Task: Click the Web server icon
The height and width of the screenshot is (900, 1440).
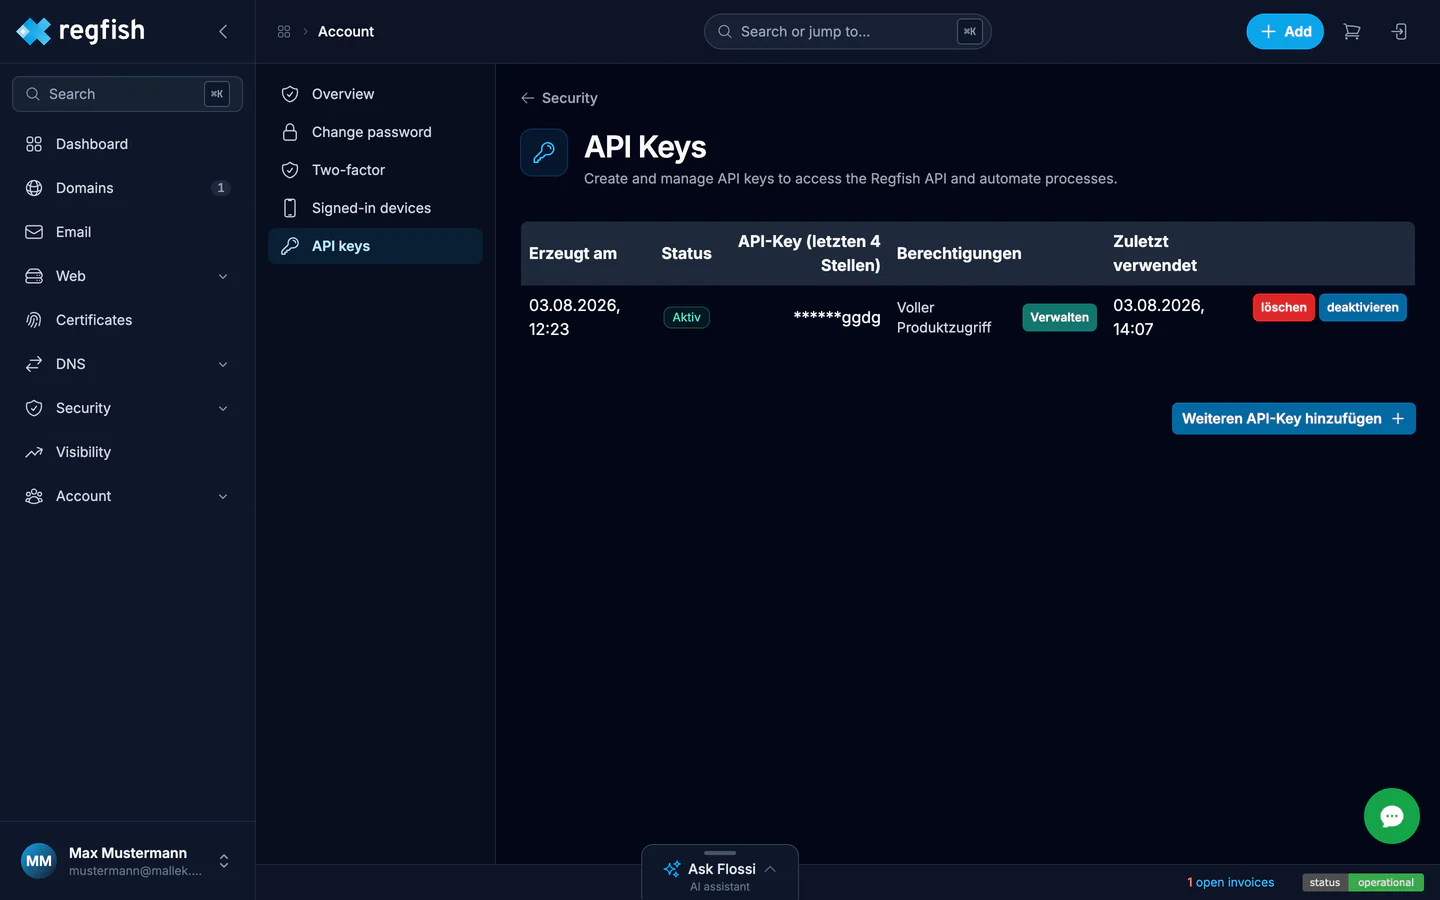Action: [x=34, y=276]
